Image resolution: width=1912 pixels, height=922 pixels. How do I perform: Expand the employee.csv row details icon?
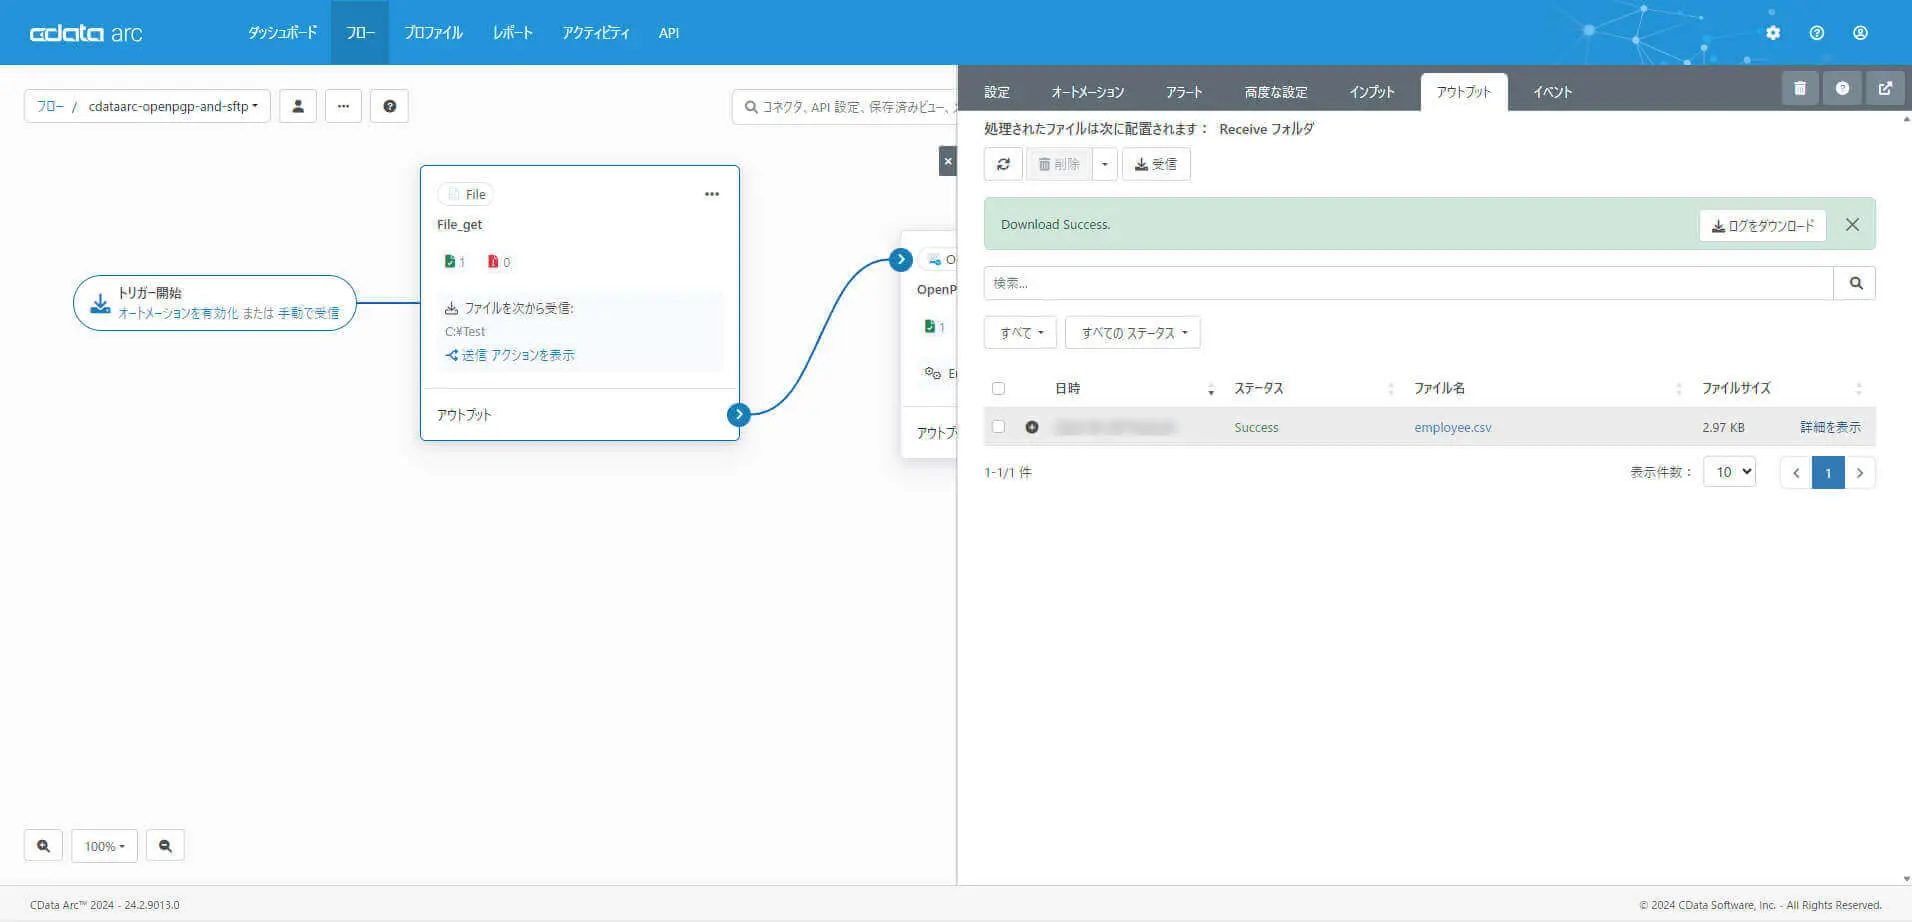click(1032, 427)
